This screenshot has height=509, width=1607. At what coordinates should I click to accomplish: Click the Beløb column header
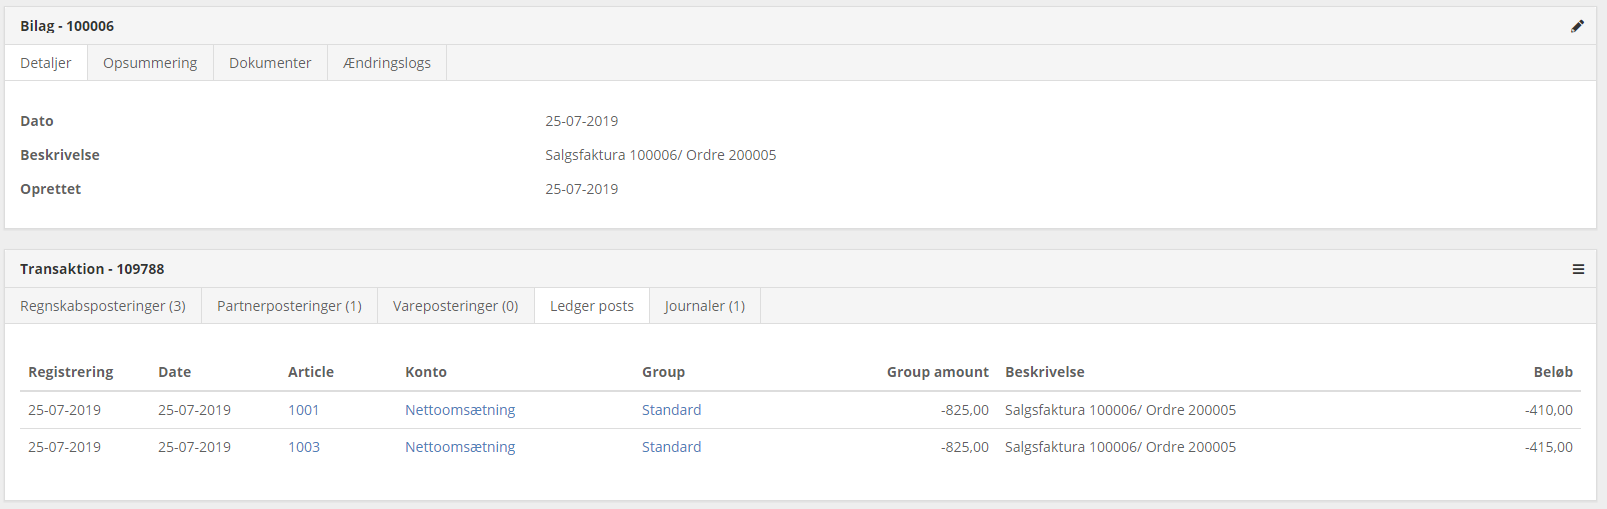(1552, 372)
